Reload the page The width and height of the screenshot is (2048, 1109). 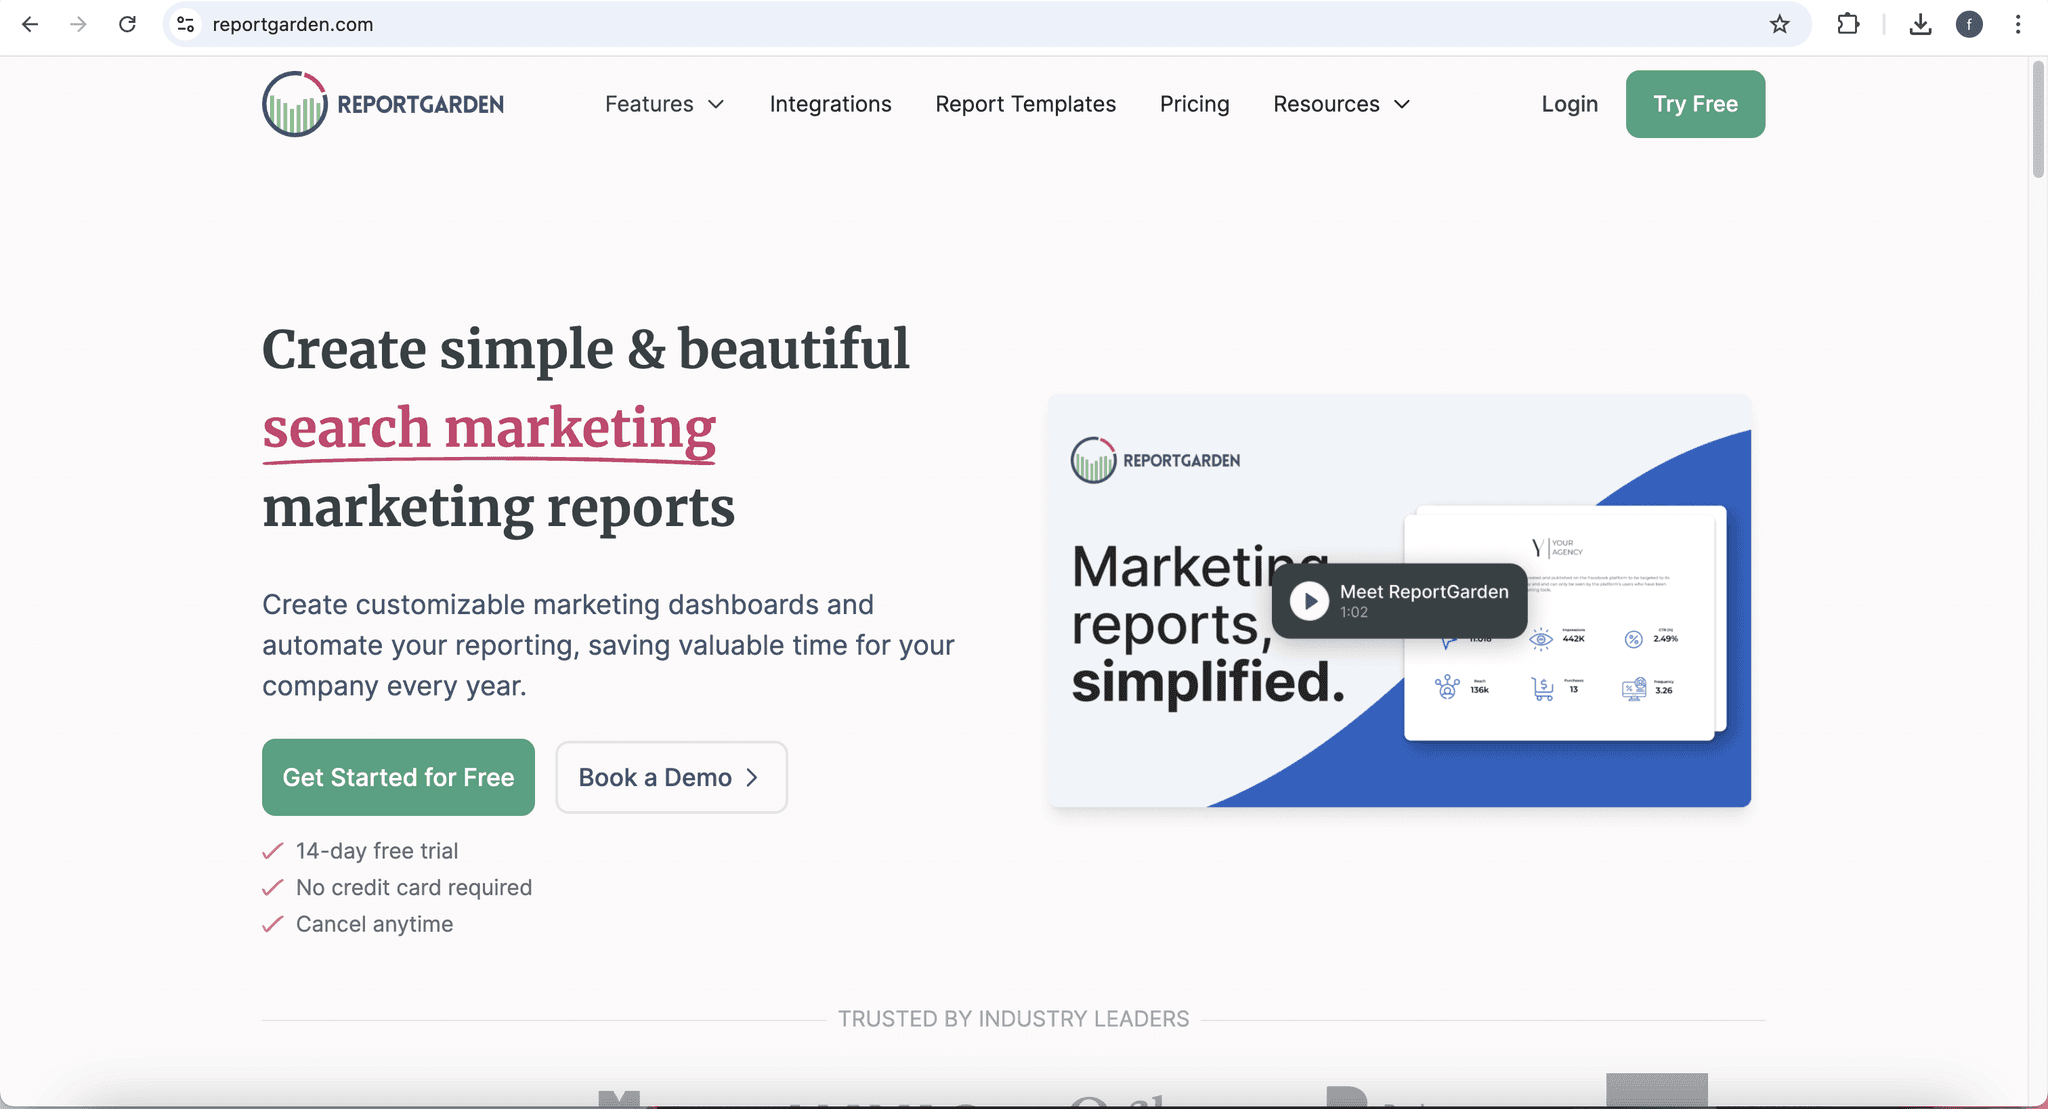coord(128,24)
